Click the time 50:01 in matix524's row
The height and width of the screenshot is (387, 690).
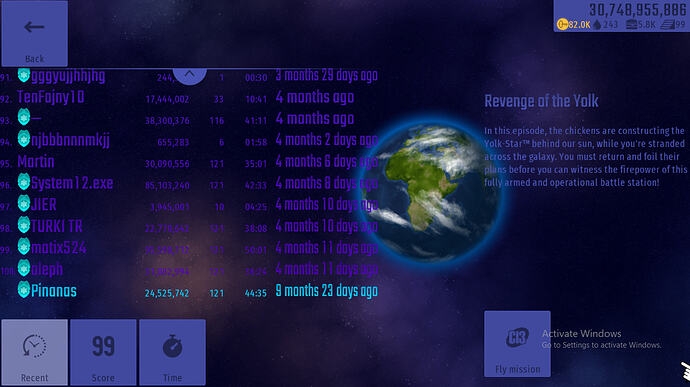point(256,250)
